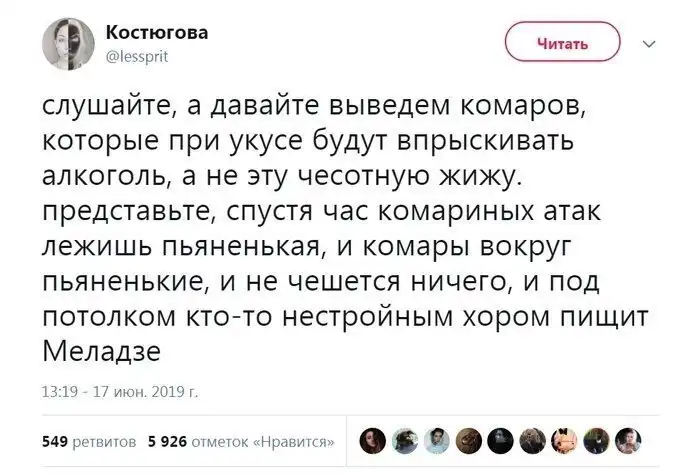700x474 pixels.
Task: Click the fourth liker avatar in the row
Action: [x=471, y=438]
